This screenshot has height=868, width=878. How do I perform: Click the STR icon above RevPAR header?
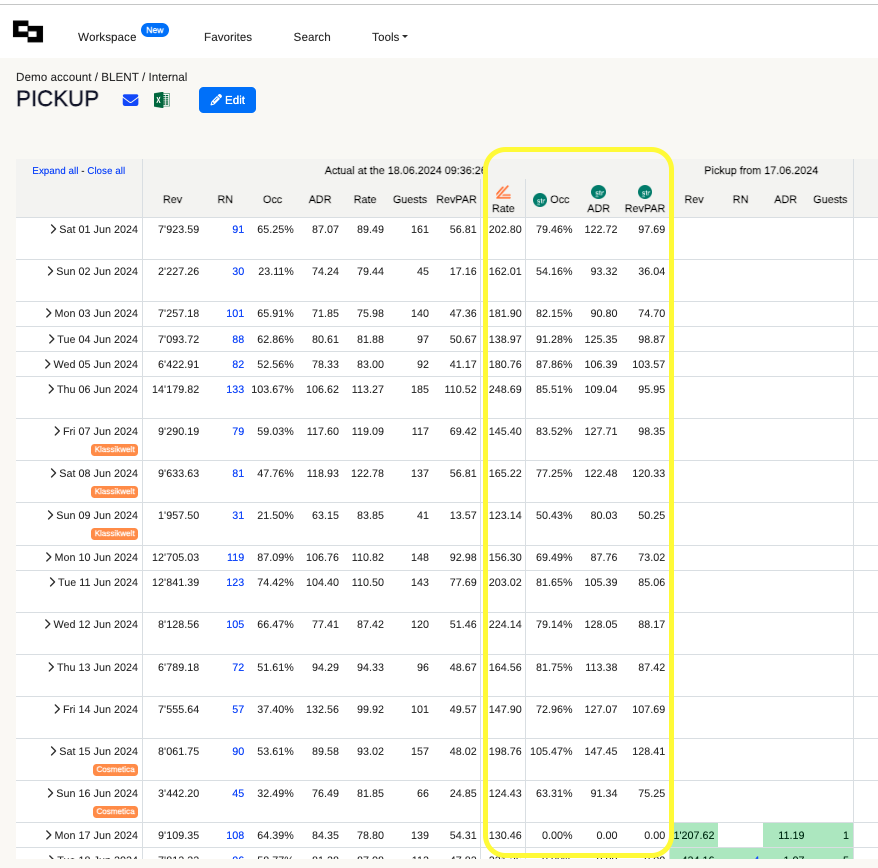click(x=645, y=193)
